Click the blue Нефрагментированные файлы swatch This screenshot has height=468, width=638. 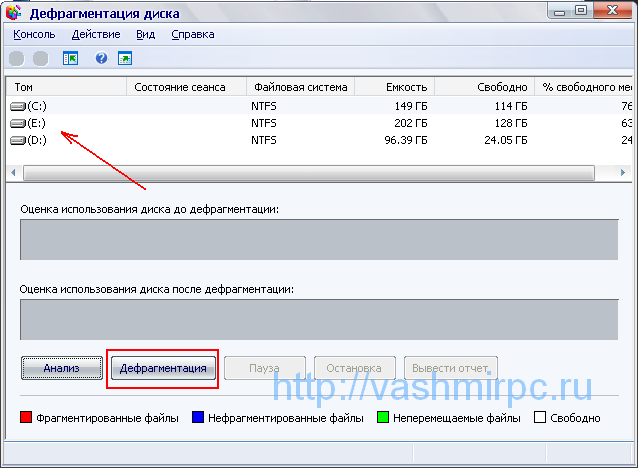(x=198, y=417)
